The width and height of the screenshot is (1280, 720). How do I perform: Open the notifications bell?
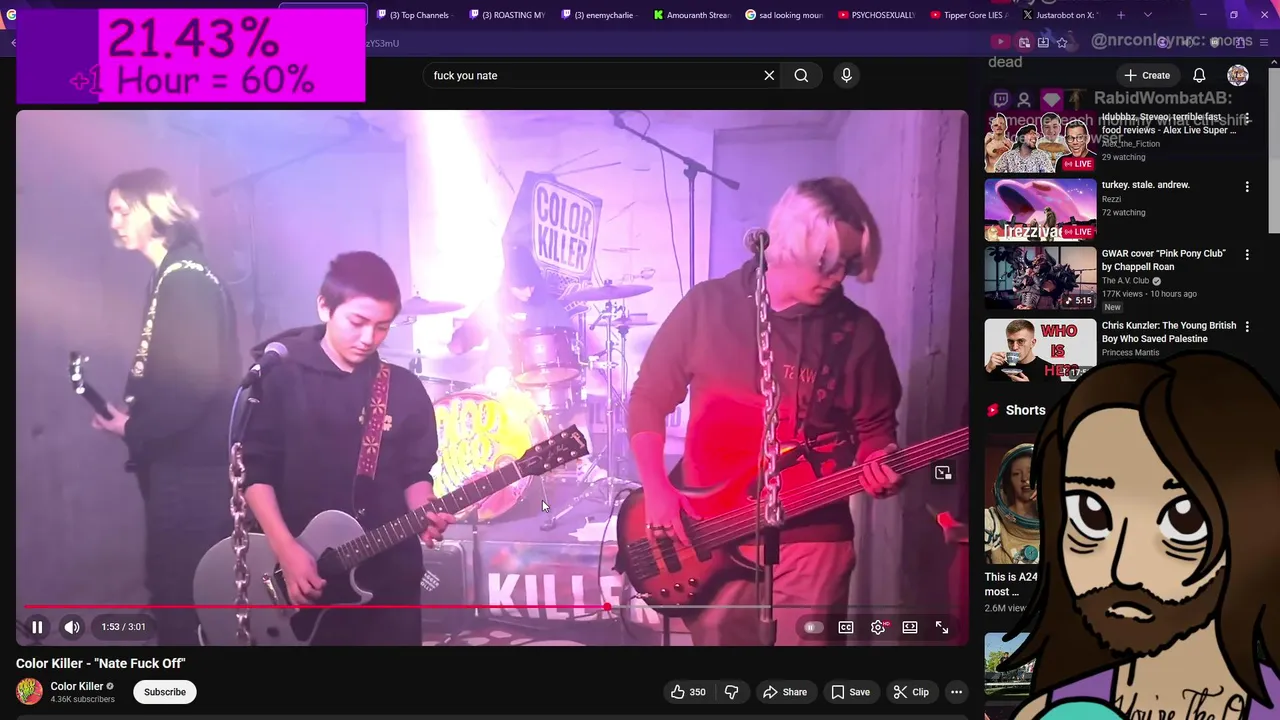1199,75
